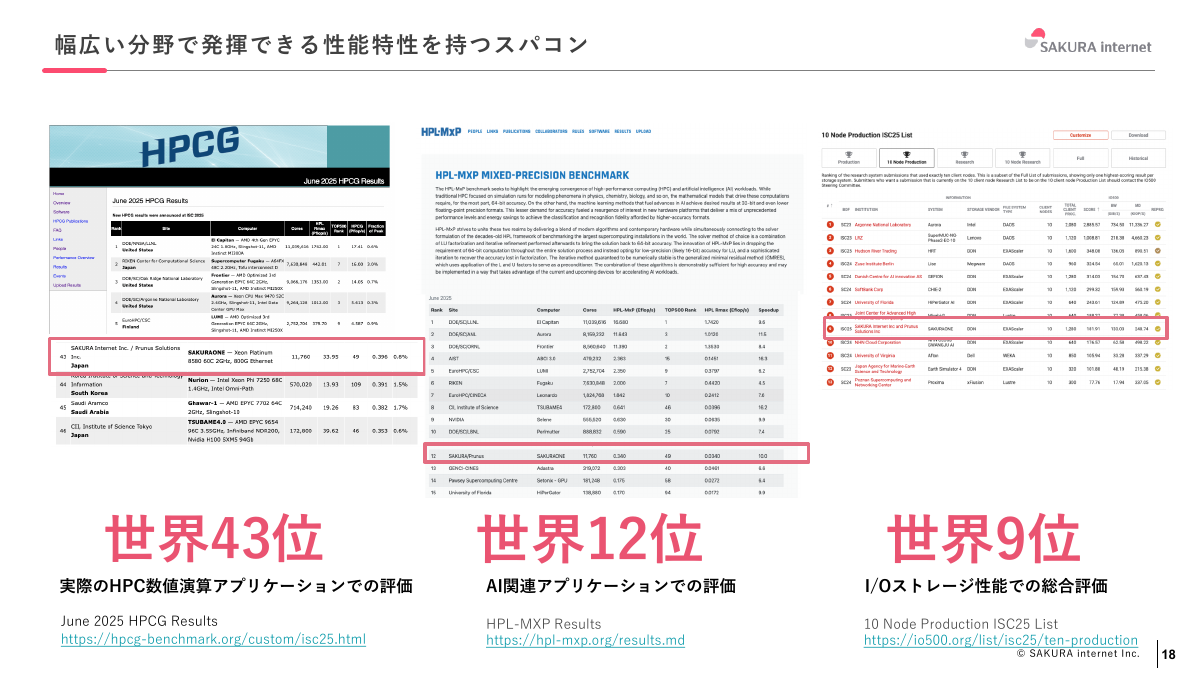Click the HPL-MxP site logo
The image size is (1200, 675).
[441, 131]
